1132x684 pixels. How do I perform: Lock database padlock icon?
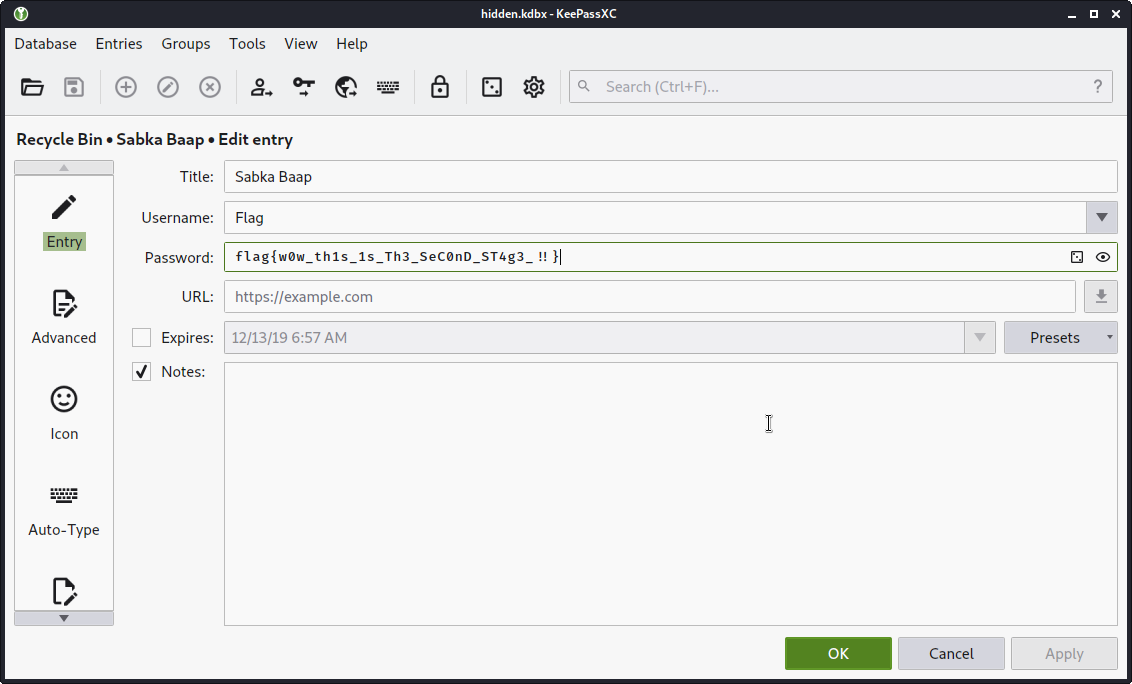440,87
